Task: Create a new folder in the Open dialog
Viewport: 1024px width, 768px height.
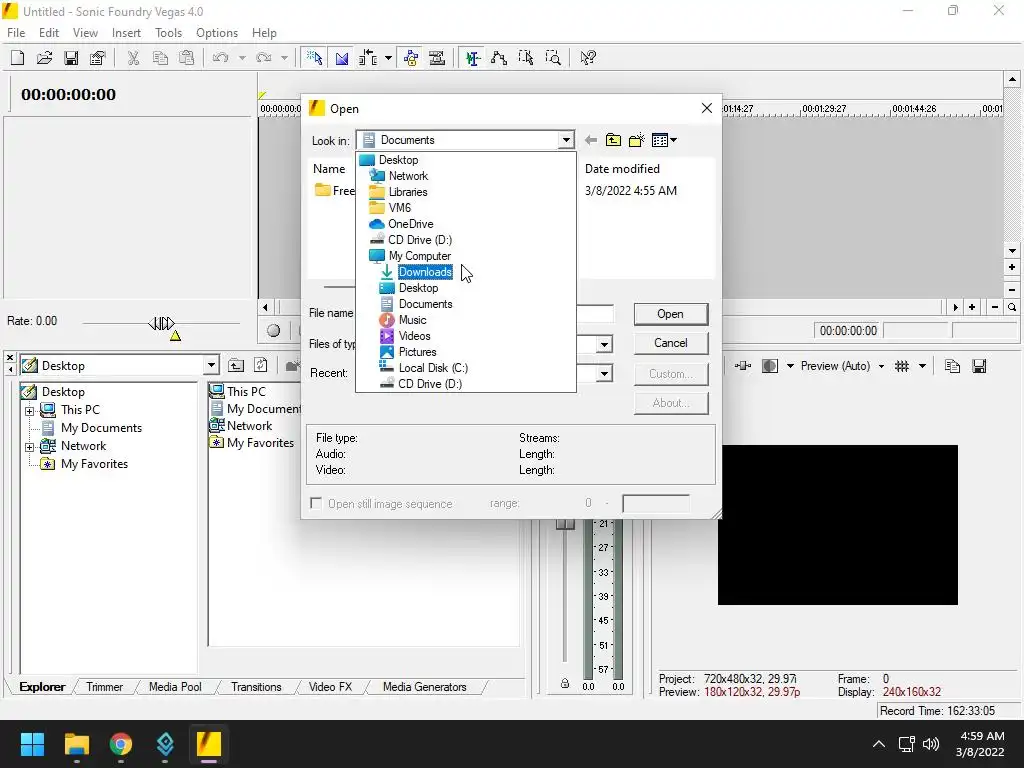Action: (637, 140)
